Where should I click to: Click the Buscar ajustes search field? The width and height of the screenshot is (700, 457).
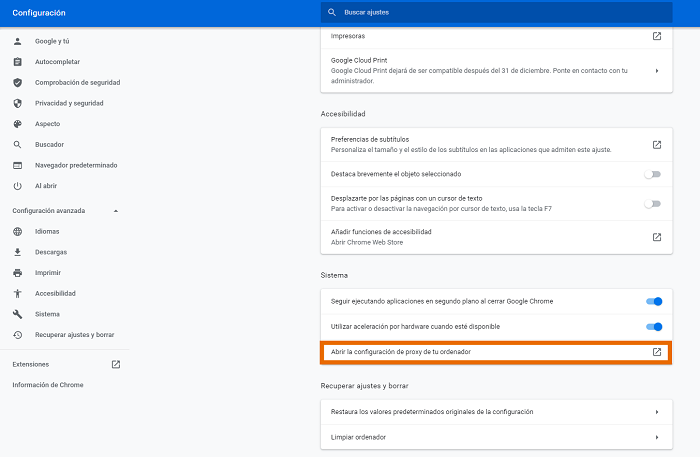500,12
